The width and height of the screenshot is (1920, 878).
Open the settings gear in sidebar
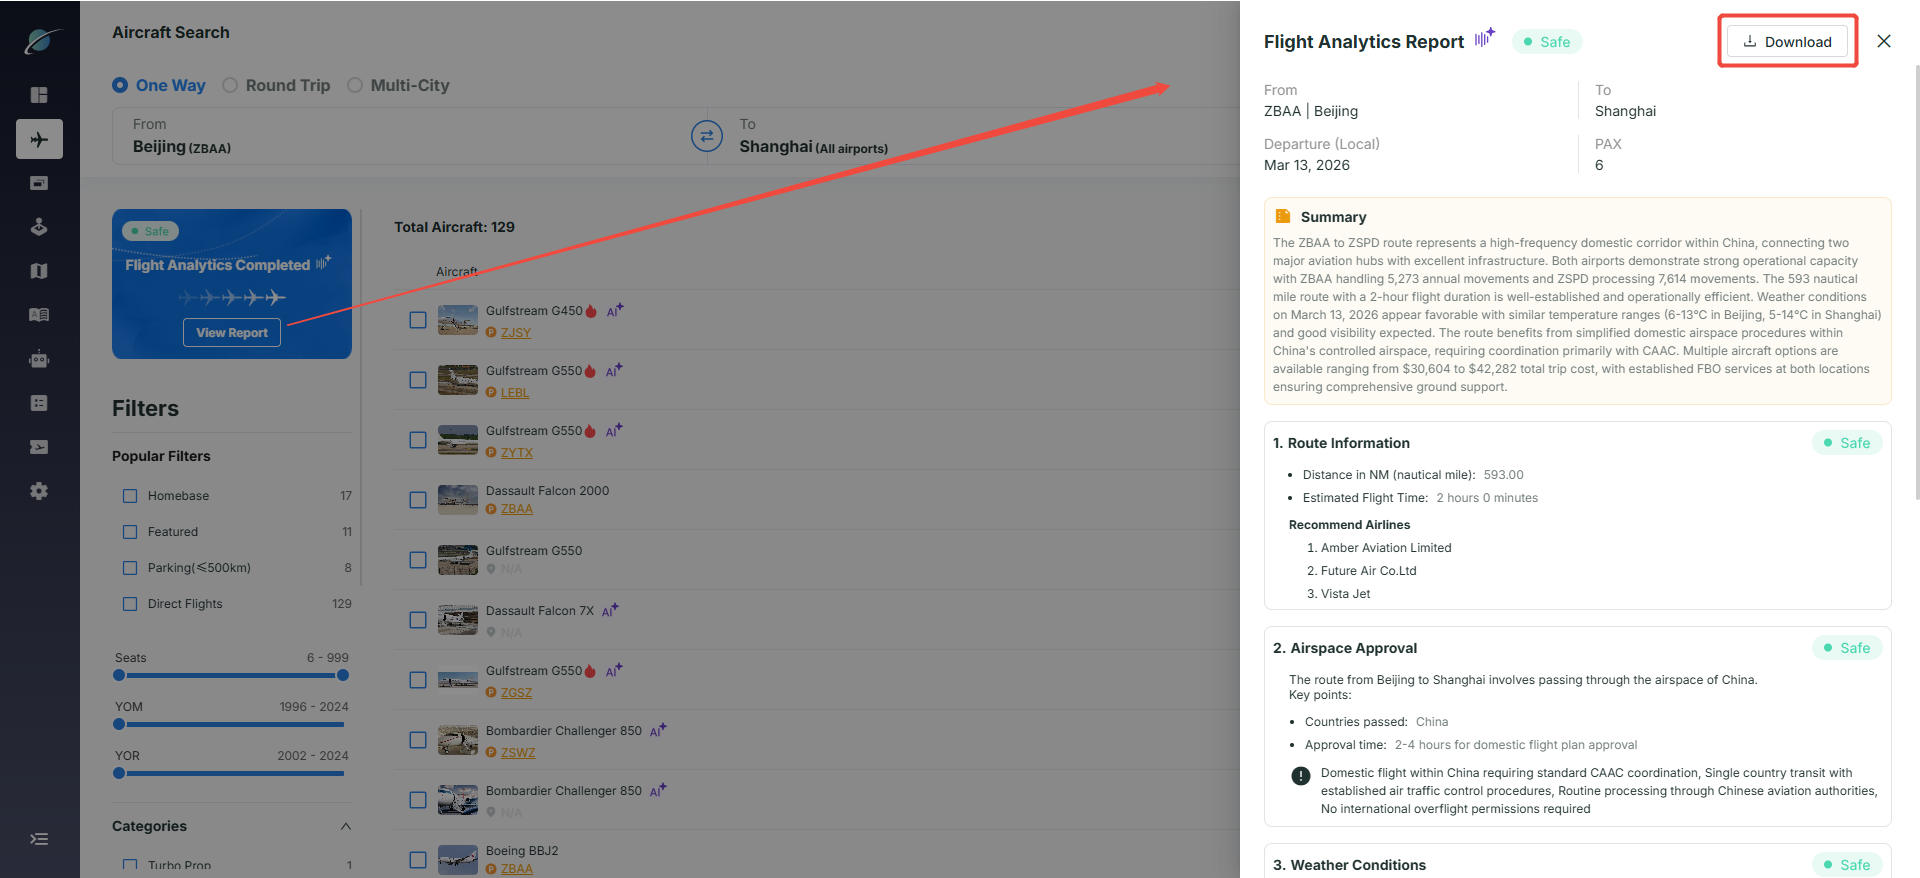coord(39,491)
